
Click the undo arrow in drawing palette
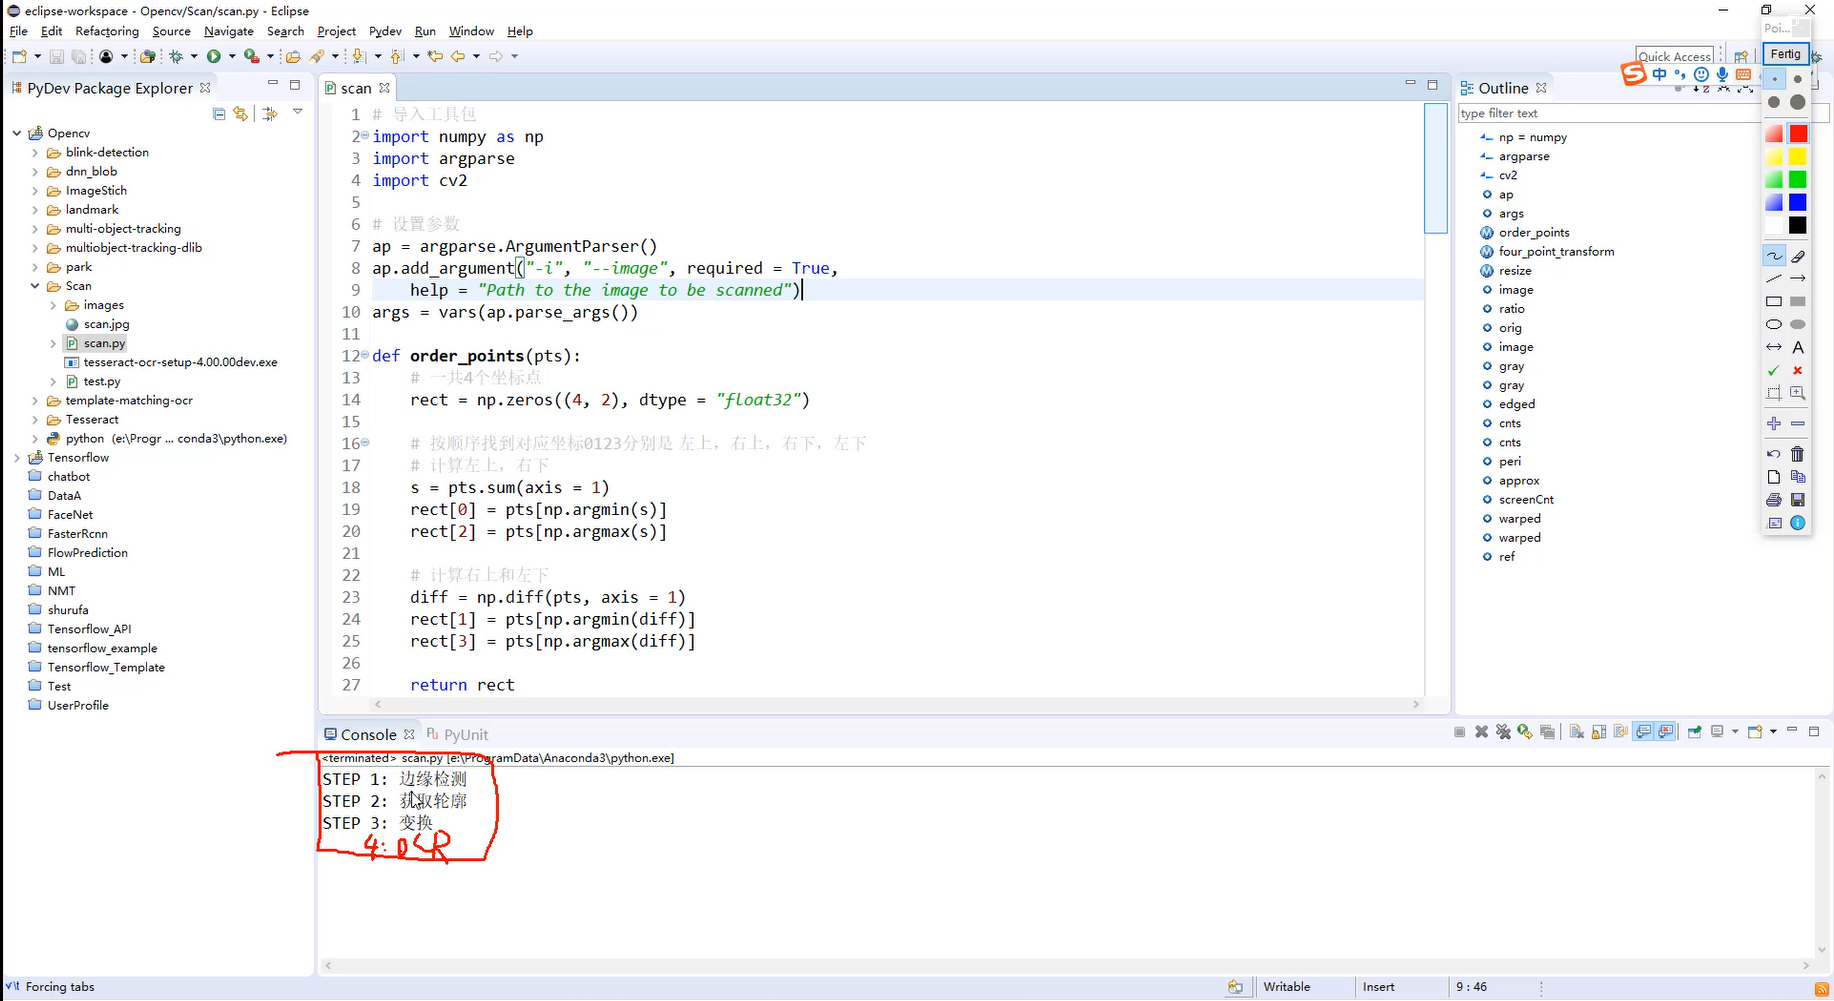coord(1774,454)
